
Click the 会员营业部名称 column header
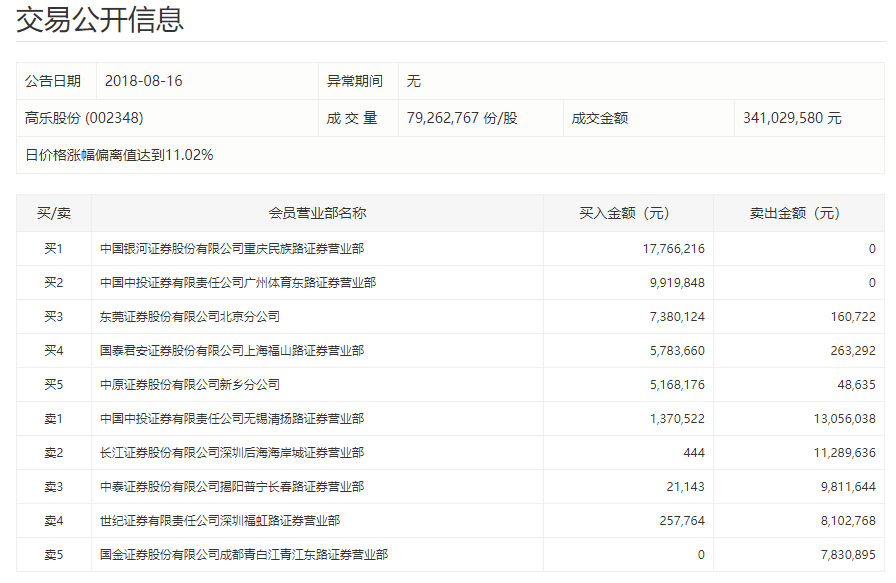pos(317,213)
